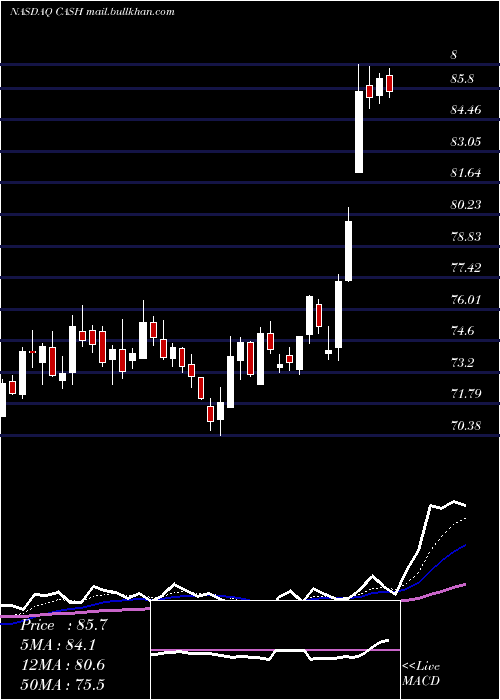Click the 84.46 price axis label
The height and width of the screenshot is (700, 500).
(x=466, y=110)
